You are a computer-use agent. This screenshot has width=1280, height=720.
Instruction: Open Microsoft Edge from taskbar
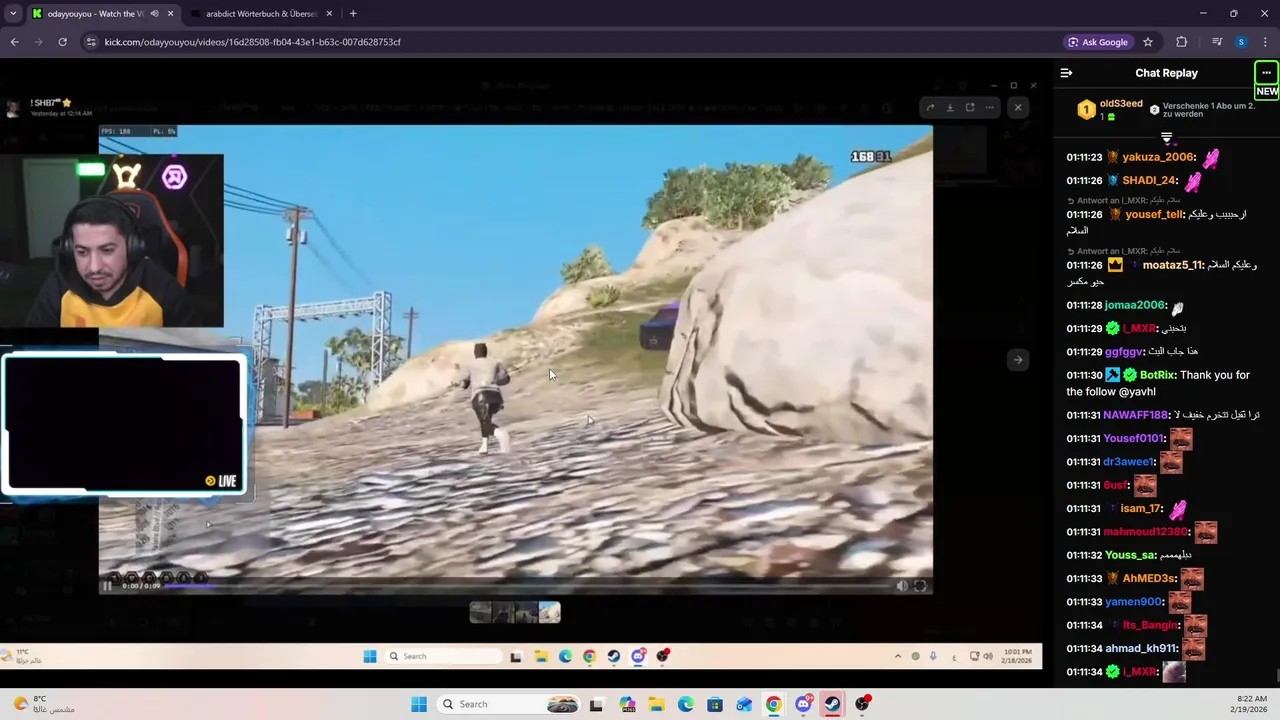[x=686, y=704]
